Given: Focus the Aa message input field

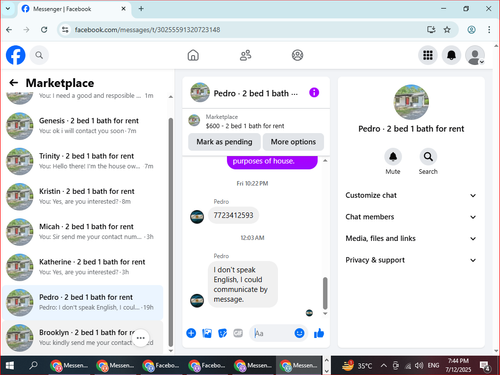Looking at the screenshot, I should 273,333.
